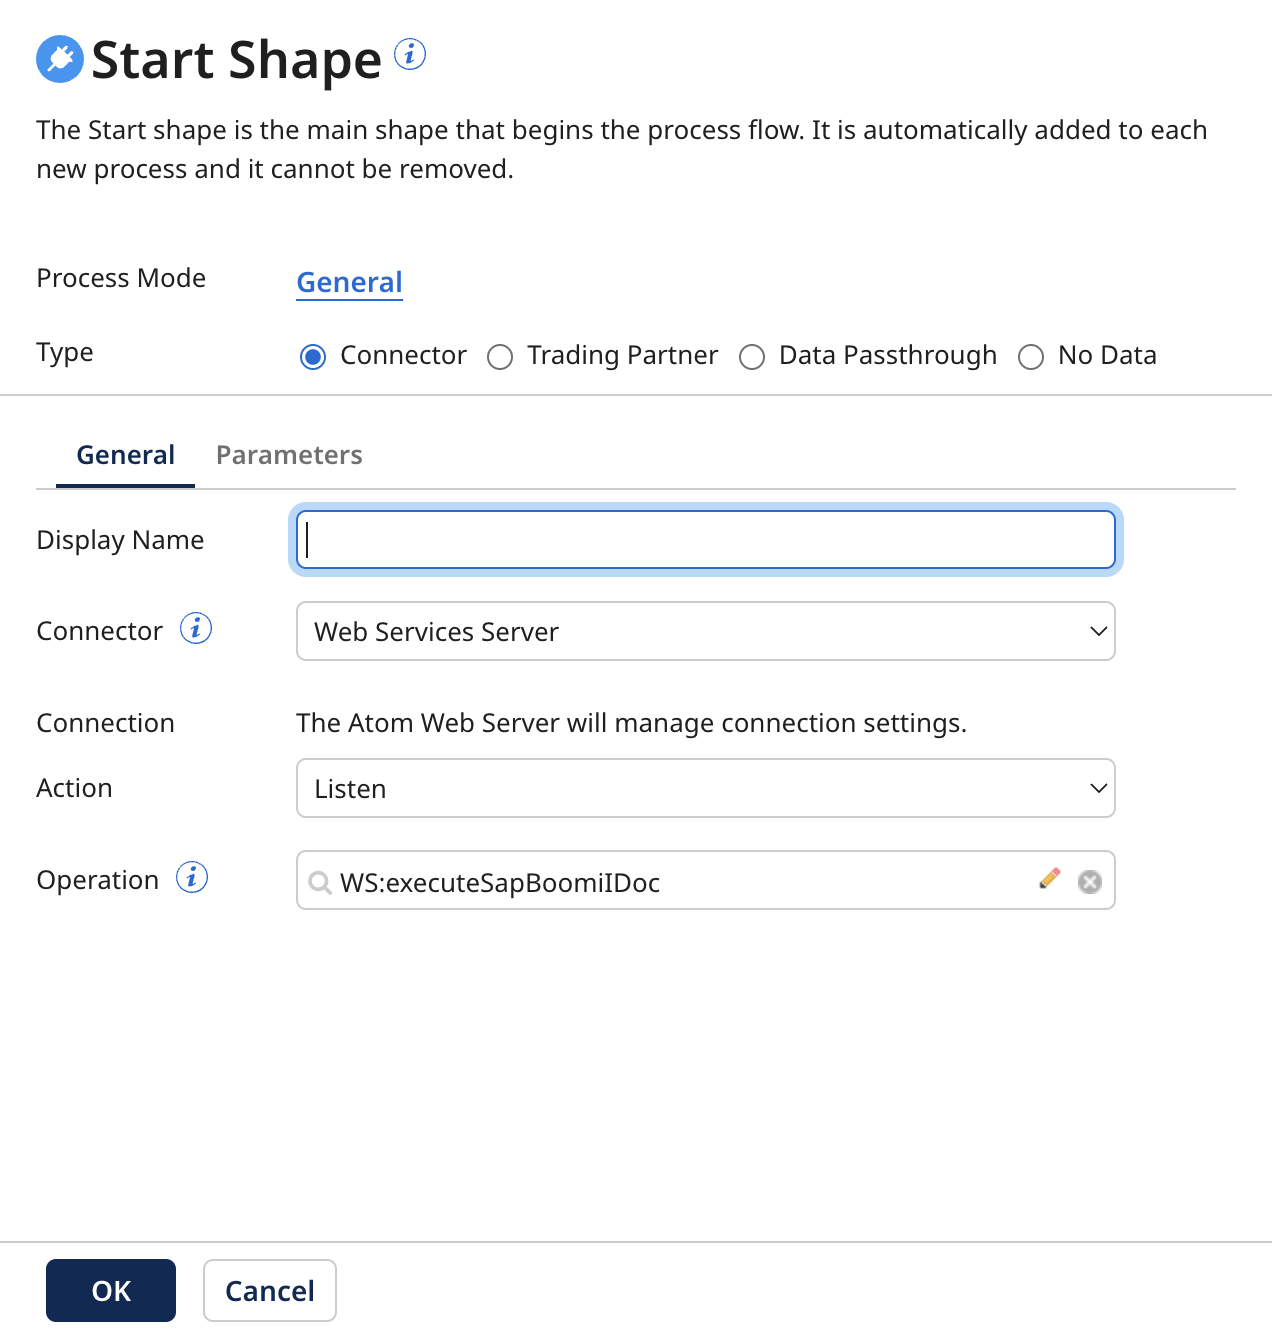The image size is (1272, 1332).
Task: Clear the selected operation with the X icon
Action: coord(1089,881)
